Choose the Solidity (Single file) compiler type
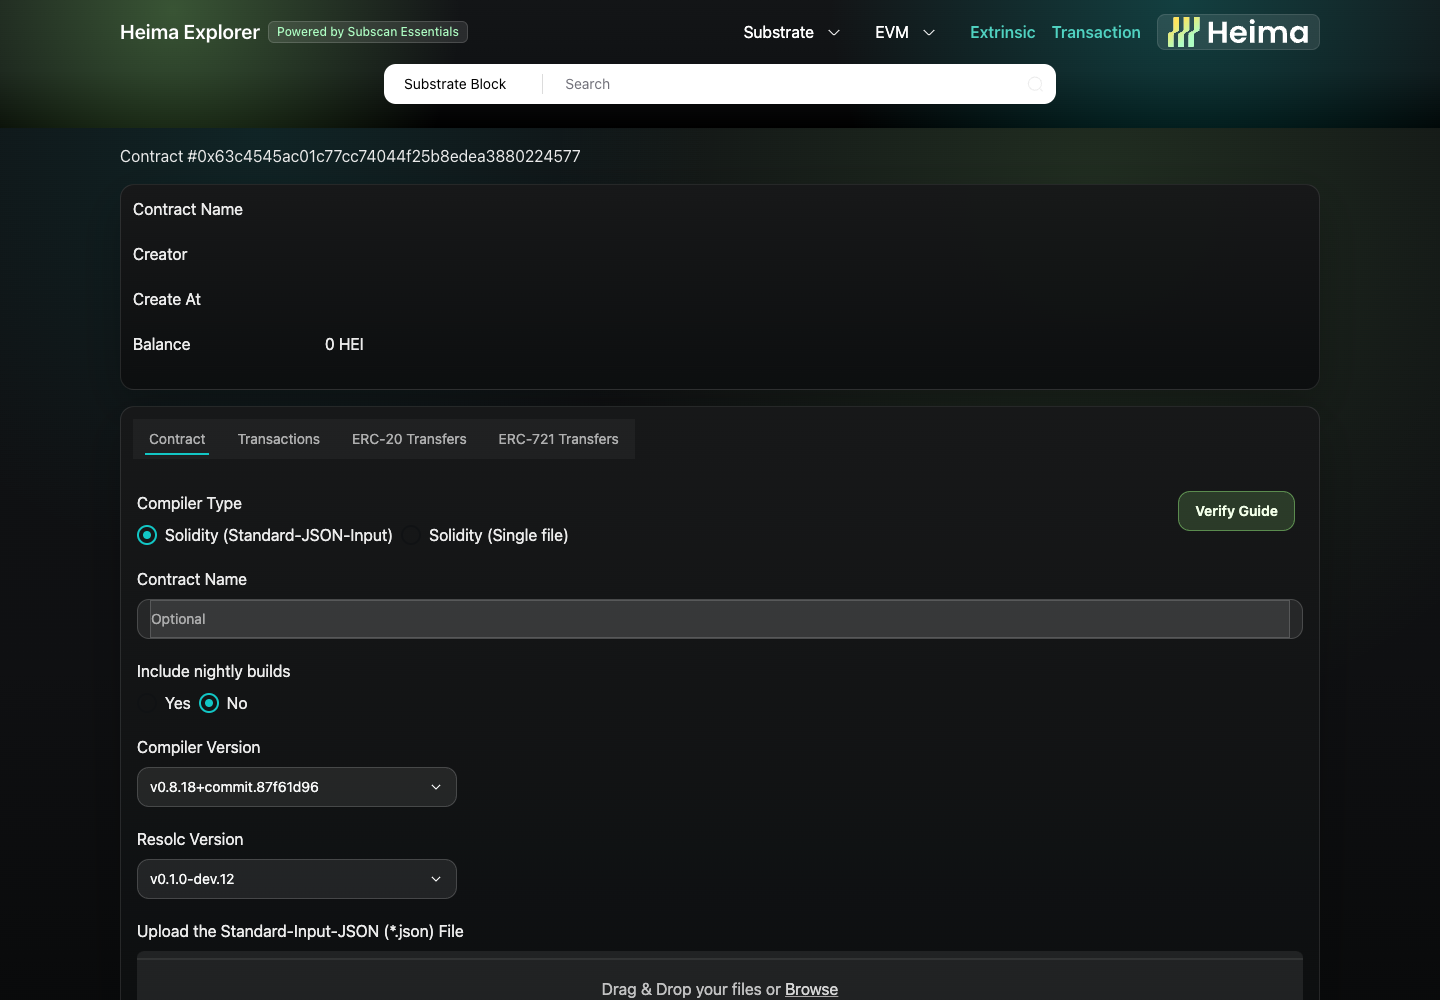1440x1000 pixels. point(411,535)
